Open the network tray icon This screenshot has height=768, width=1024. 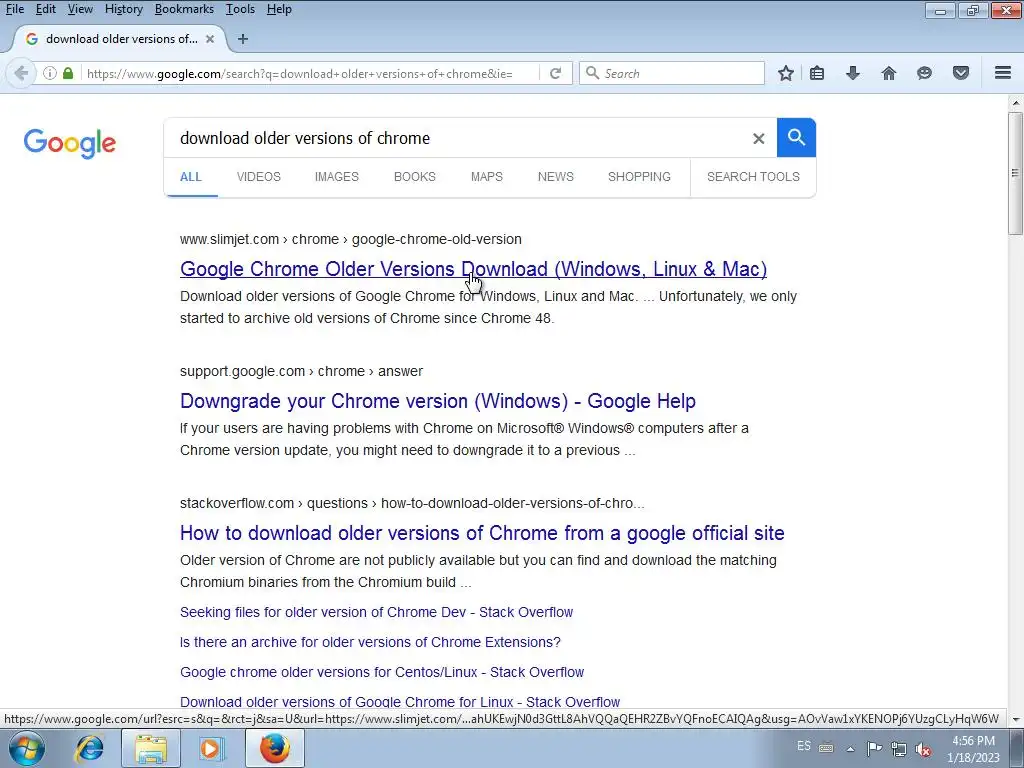click(899, 749)
